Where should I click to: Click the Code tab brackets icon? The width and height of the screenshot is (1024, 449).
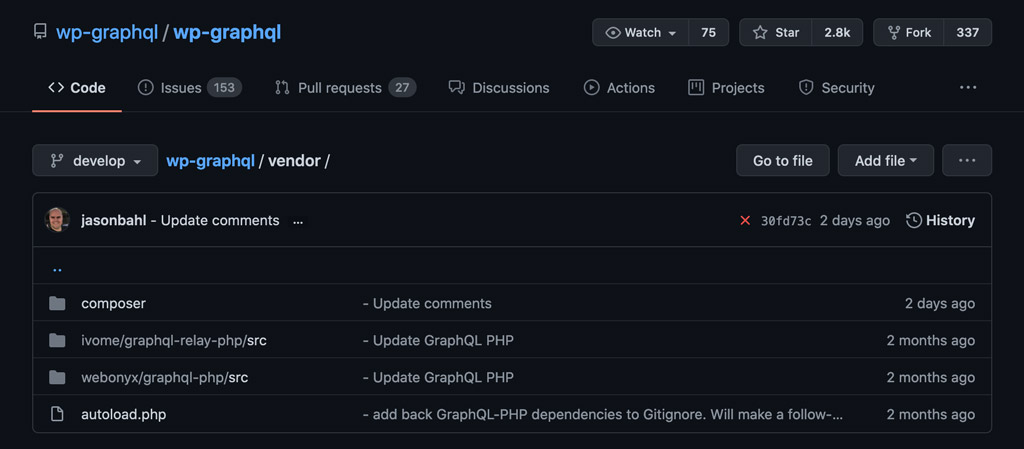point(56,87)
